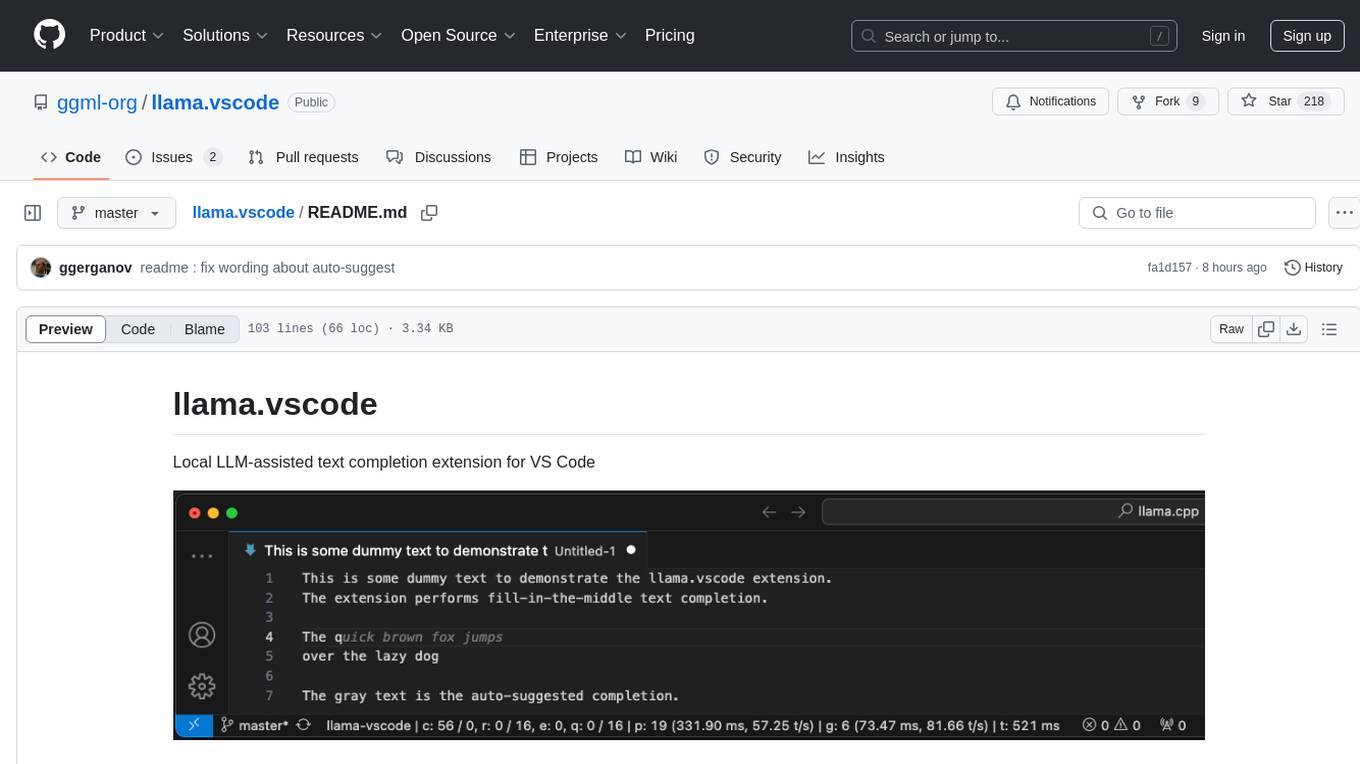Expand the Open Source menu
The image size is (1360, 764).
458,35
